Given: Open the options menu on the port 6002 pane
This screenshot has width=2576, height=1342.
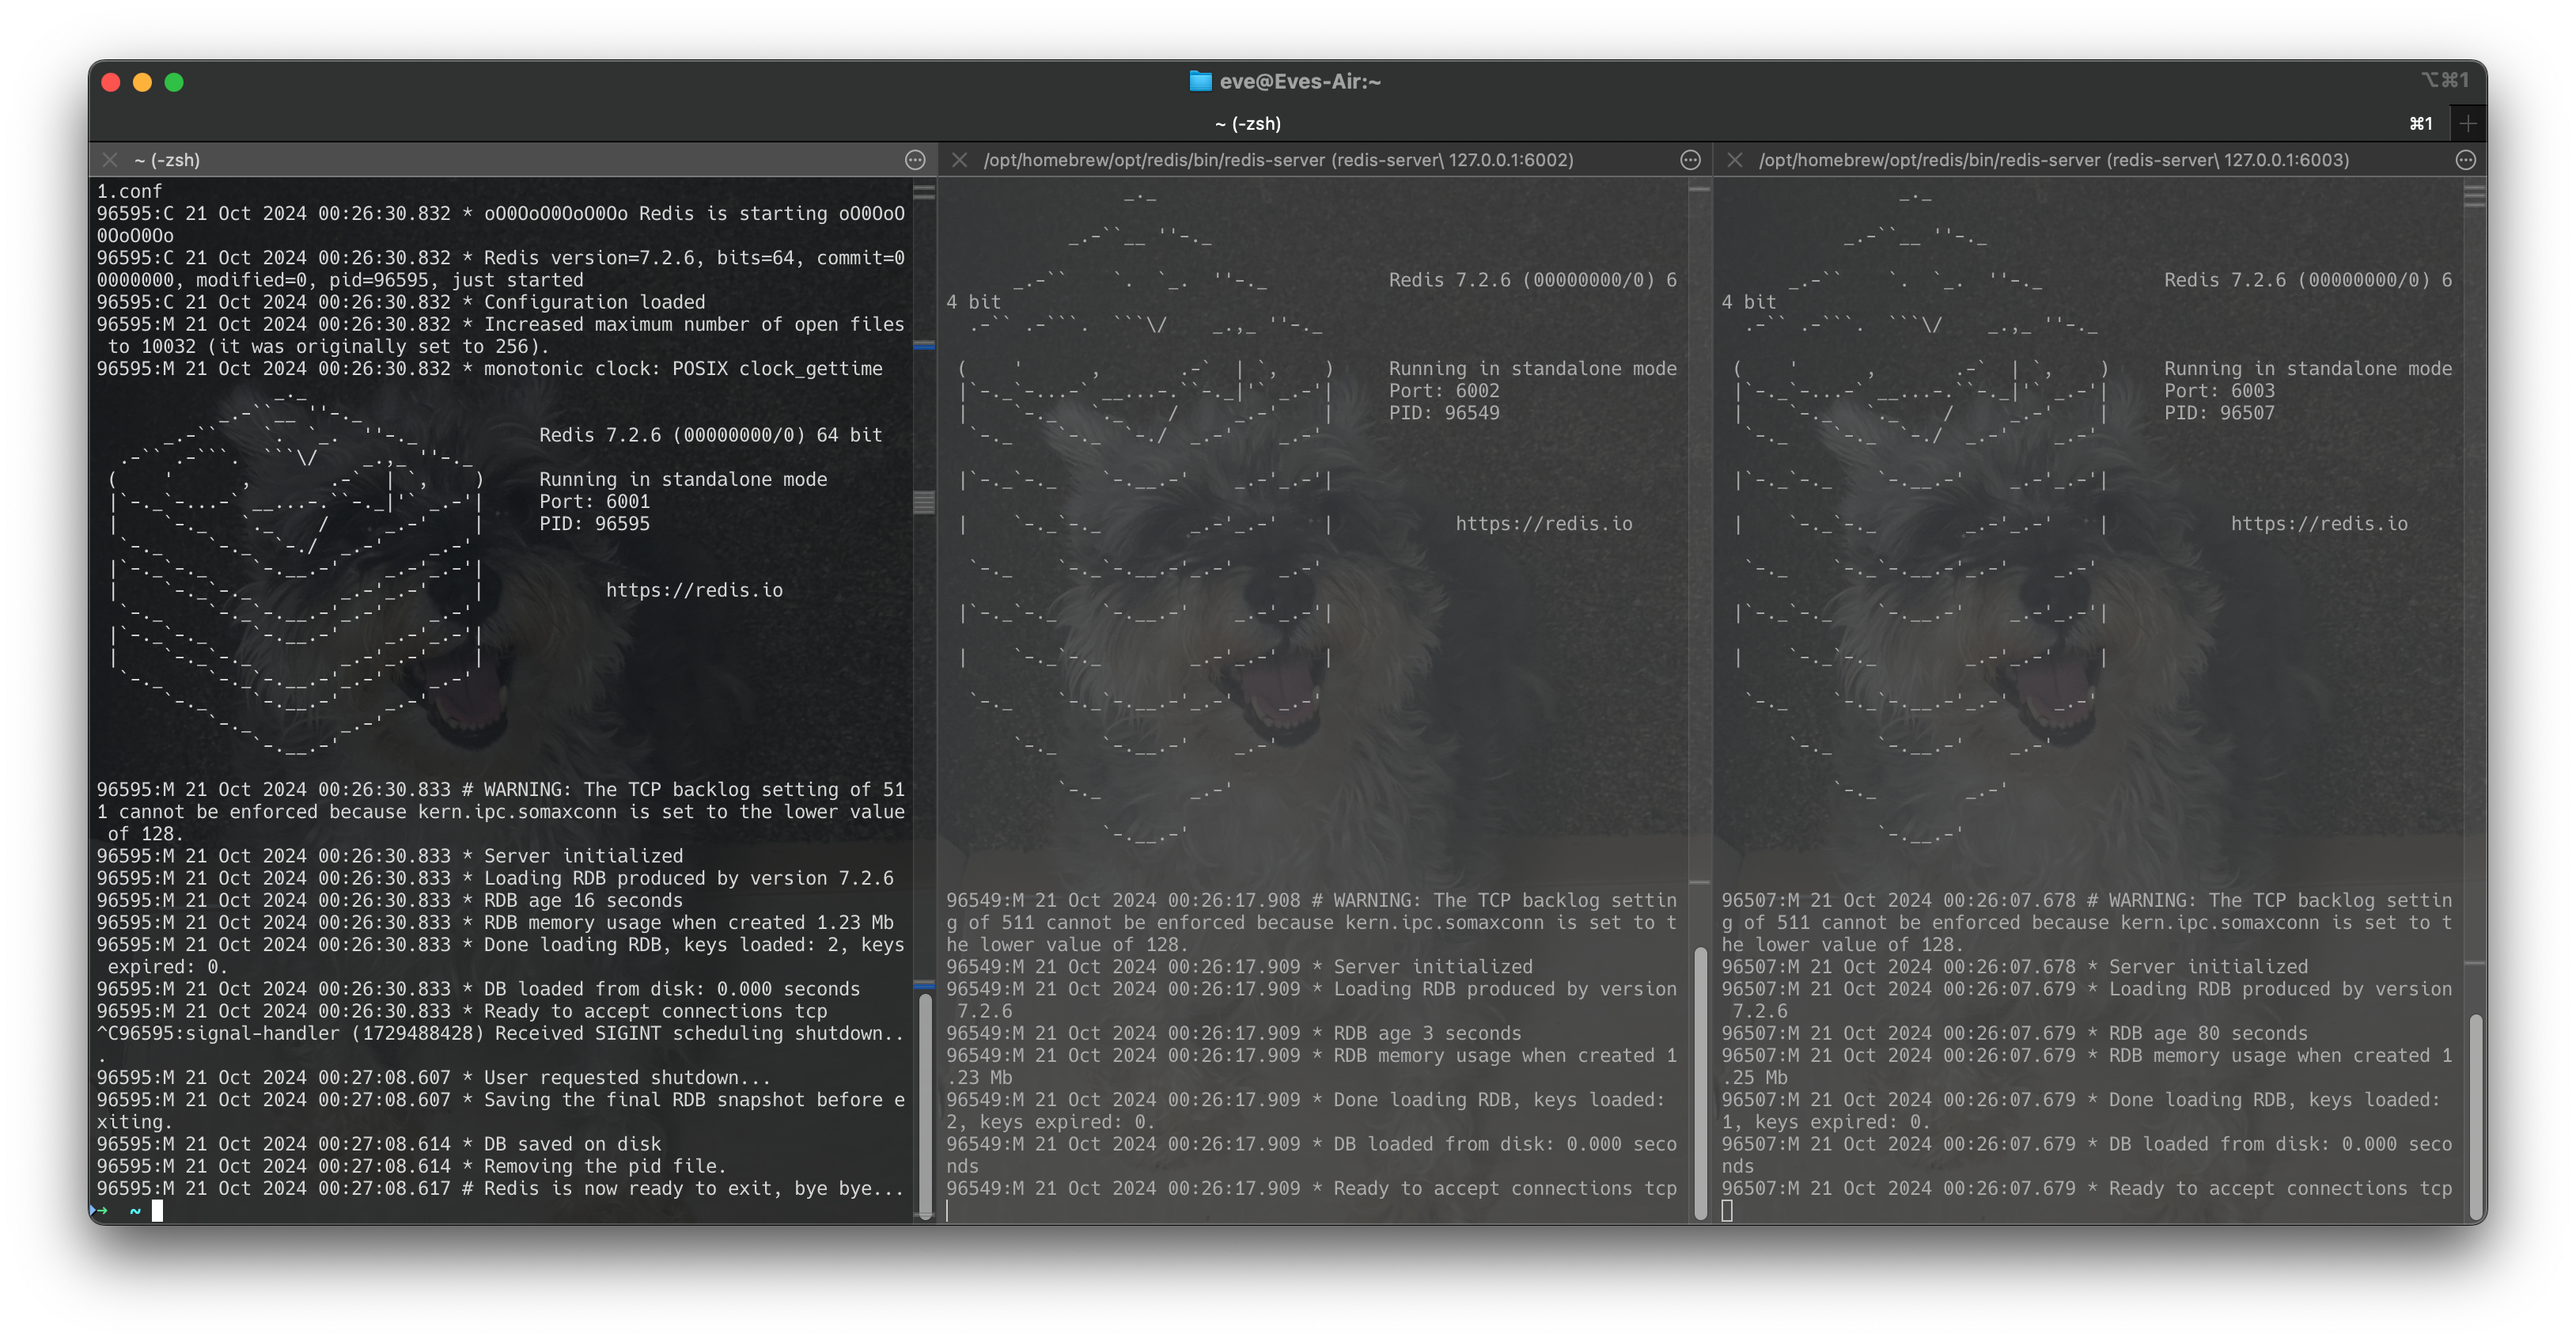Looking at the screenshot, I should click(x=1690, y=159).
